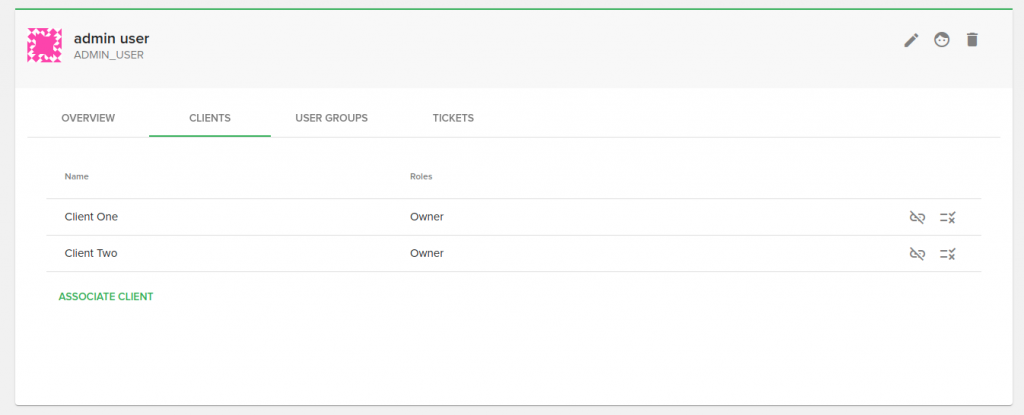Viewport: 1024px width, 415px height.
Task: Click the Associate Client button
Action: pyautogui.click(x=106, y=297)
